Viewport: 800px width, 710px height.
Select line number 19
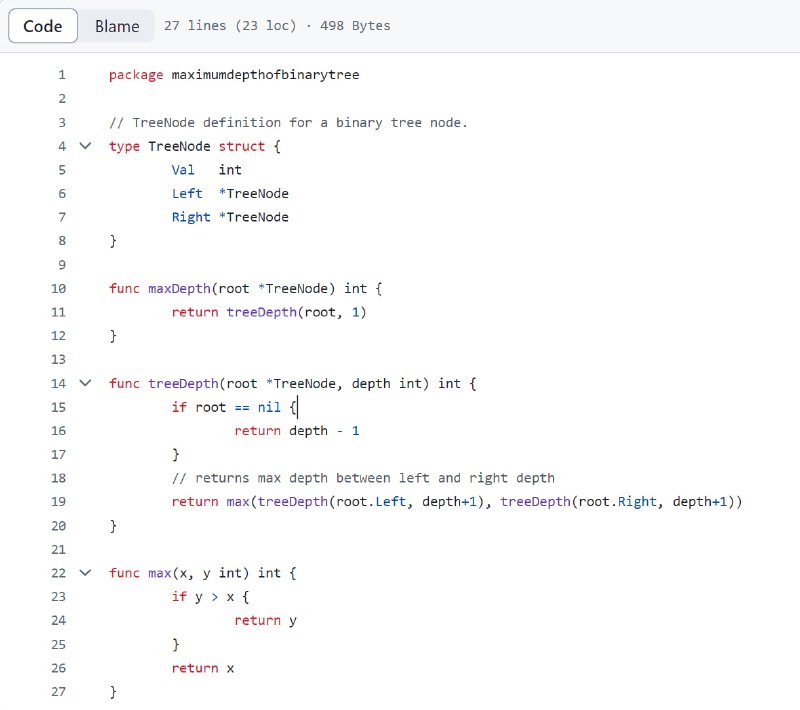pos(59,502)
